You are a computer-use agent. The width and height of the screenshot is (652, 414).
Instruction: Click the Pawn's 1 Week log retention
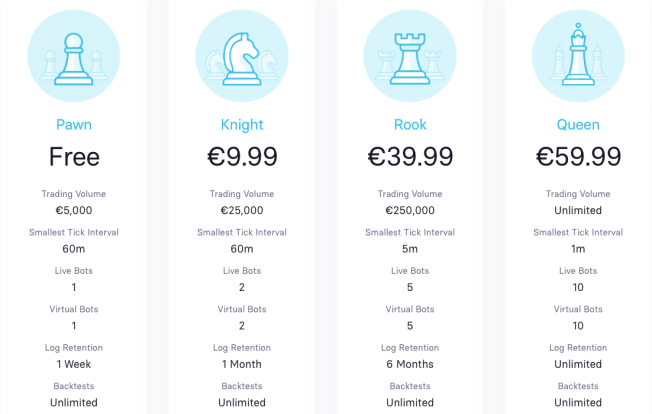(74, 364)
